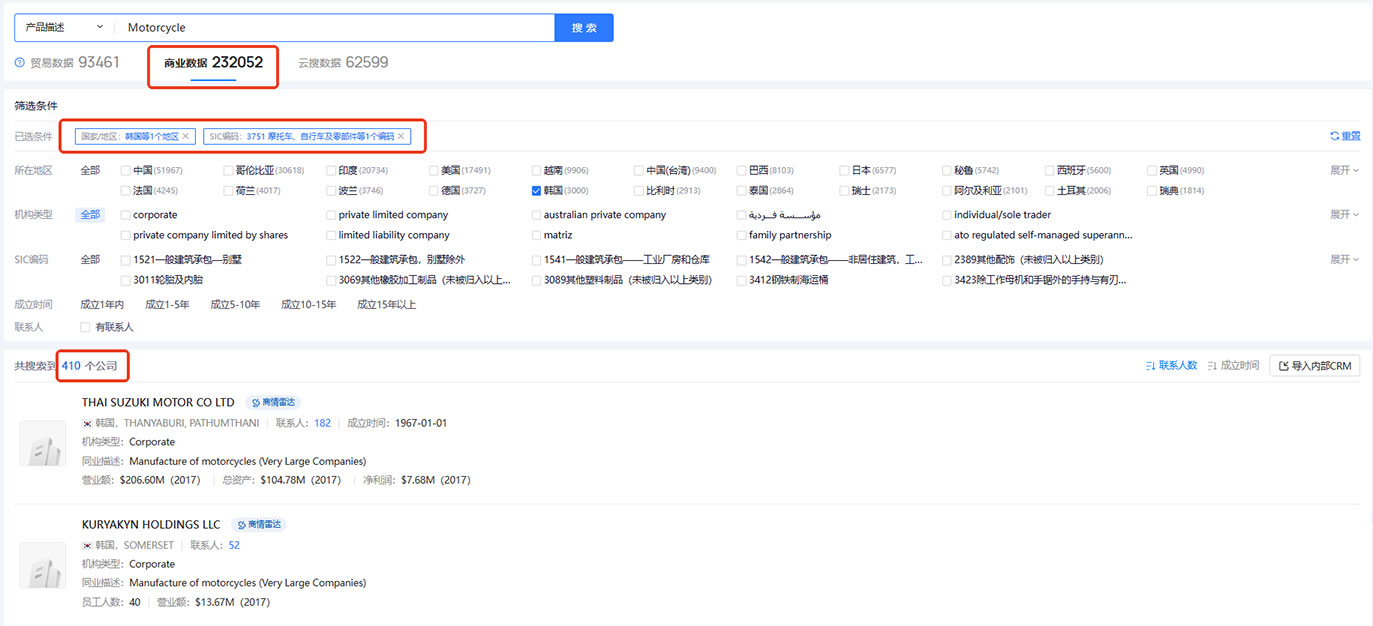Check the private limited company checkbox
Screen dimensions: 1373x626
tap(331, 215)
